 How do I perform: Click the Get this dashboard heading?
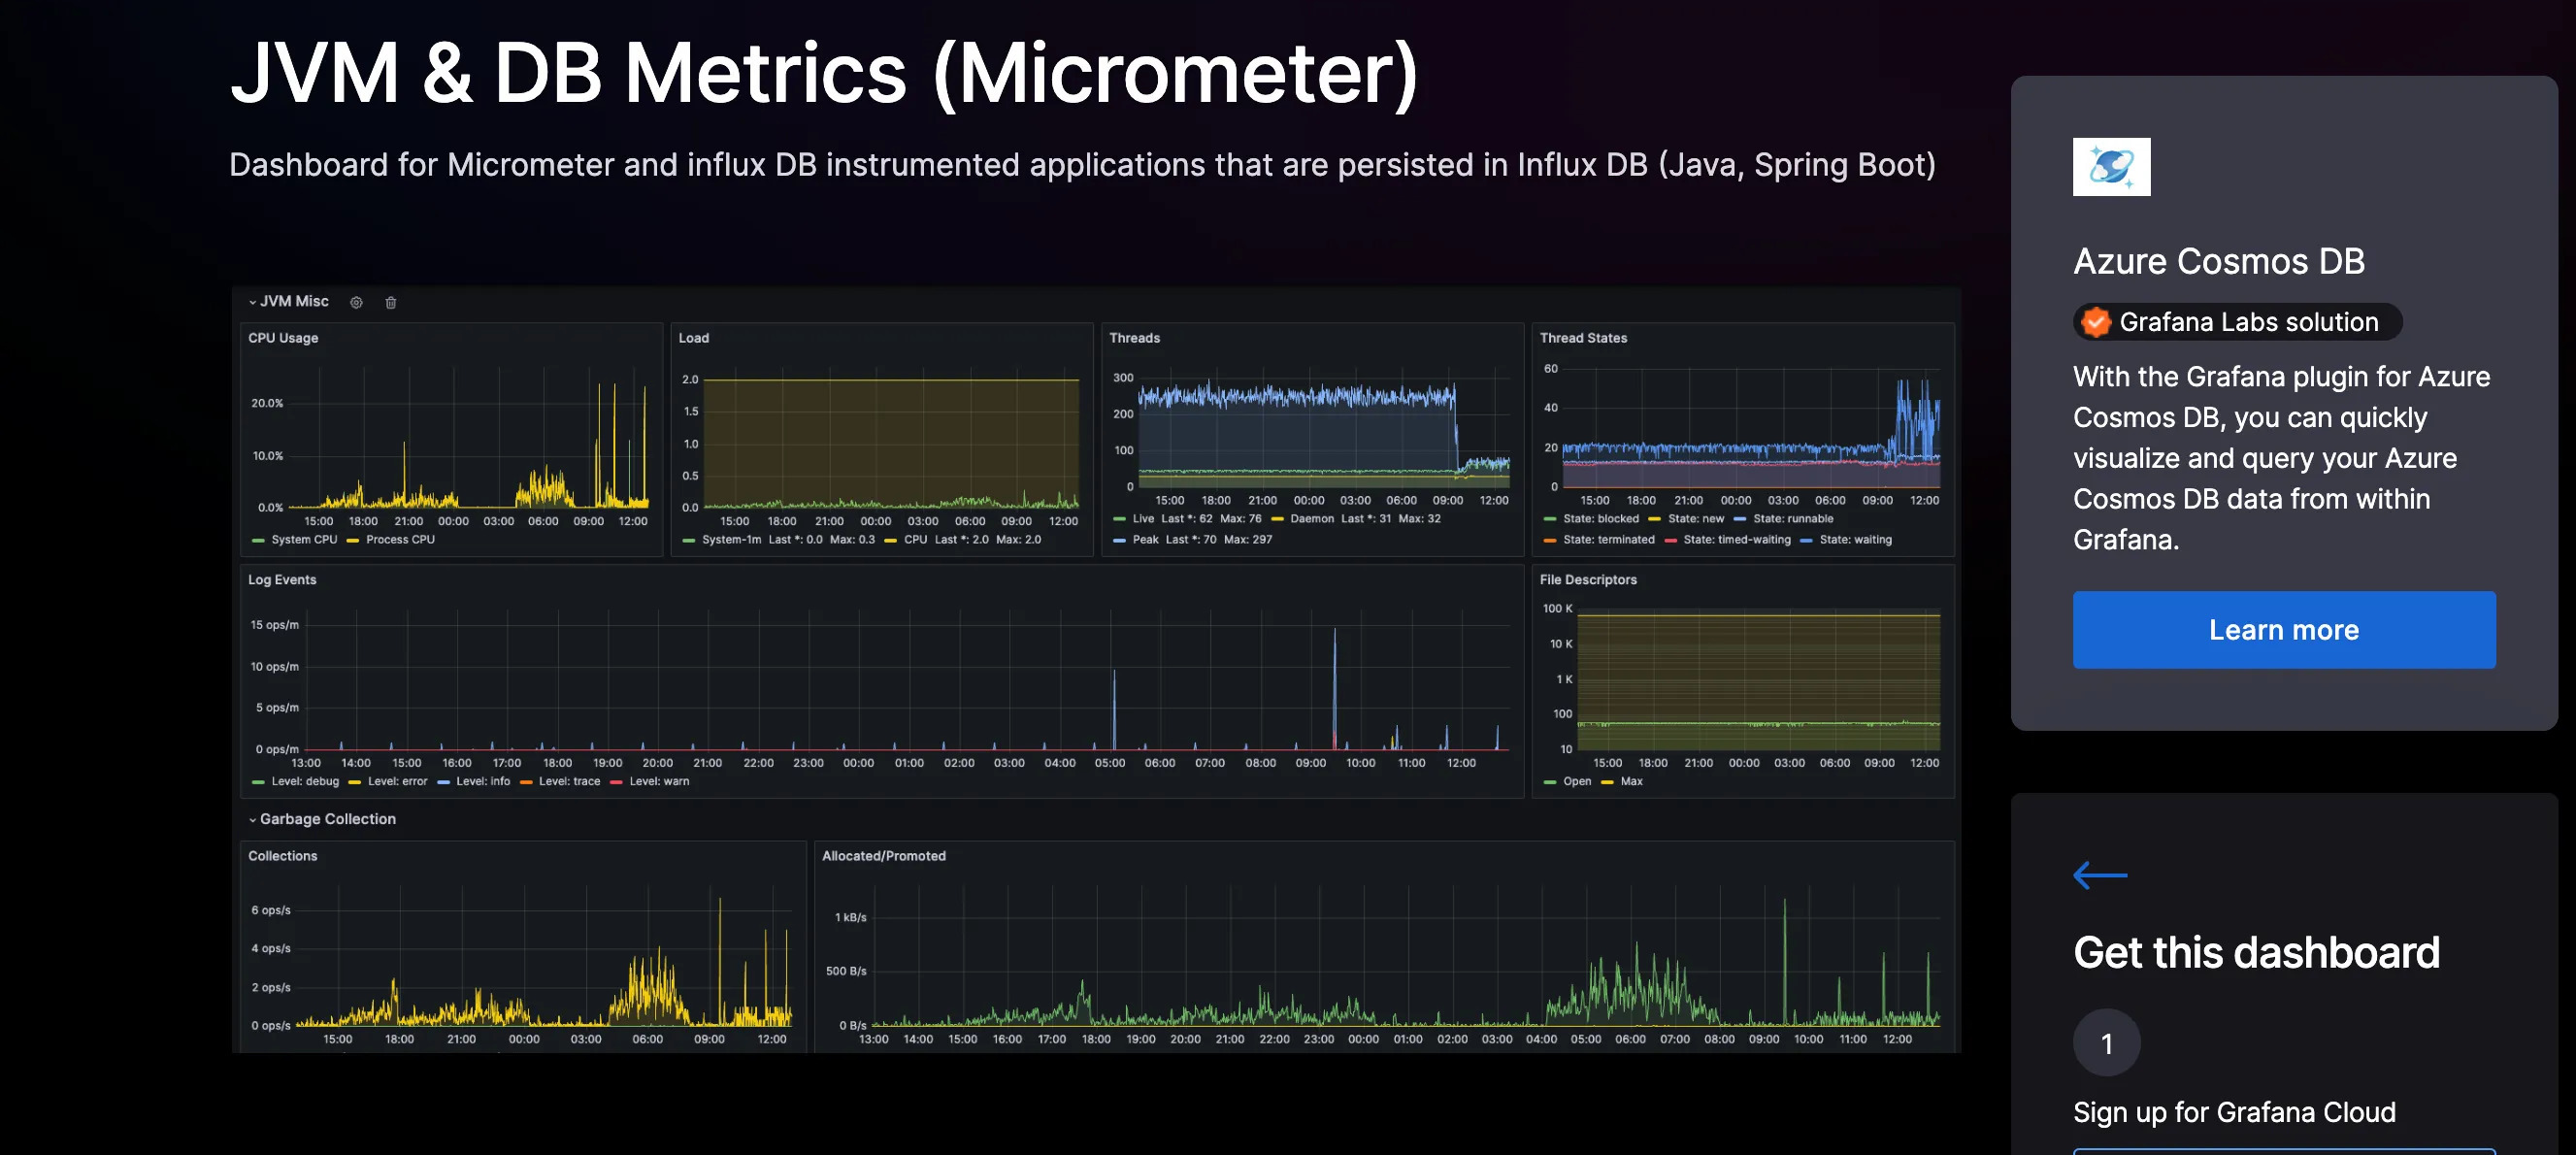coord(2256,952)
